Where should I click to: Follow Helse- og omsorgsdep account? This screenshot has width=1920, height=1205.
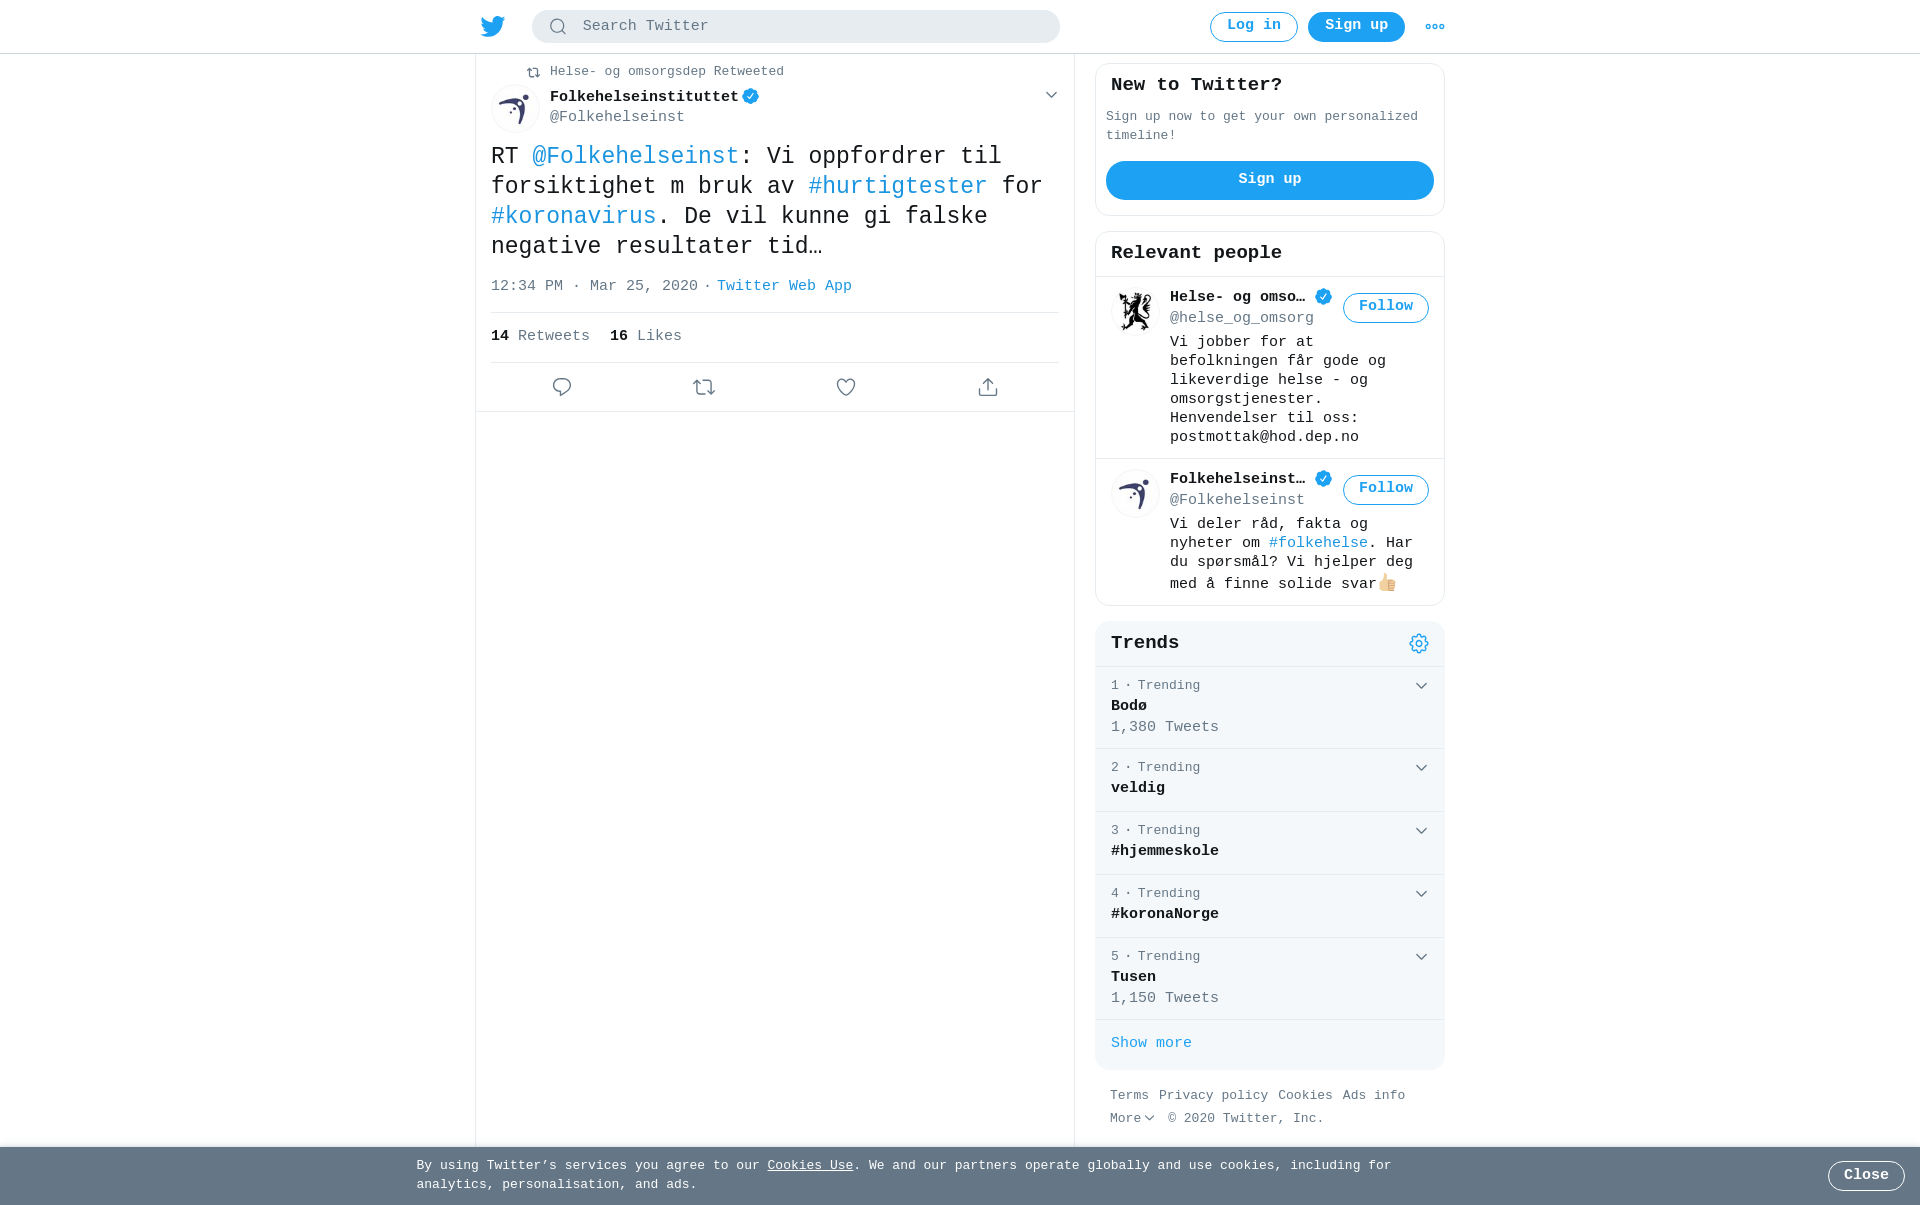point(1385,307)
